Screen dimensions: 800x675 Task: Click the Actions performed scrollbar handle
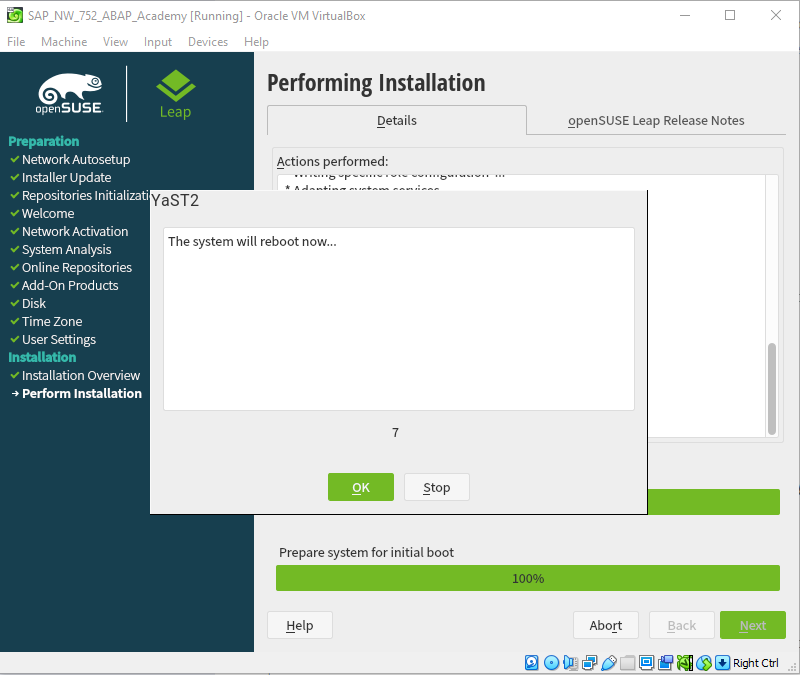(x=772, y=389)
